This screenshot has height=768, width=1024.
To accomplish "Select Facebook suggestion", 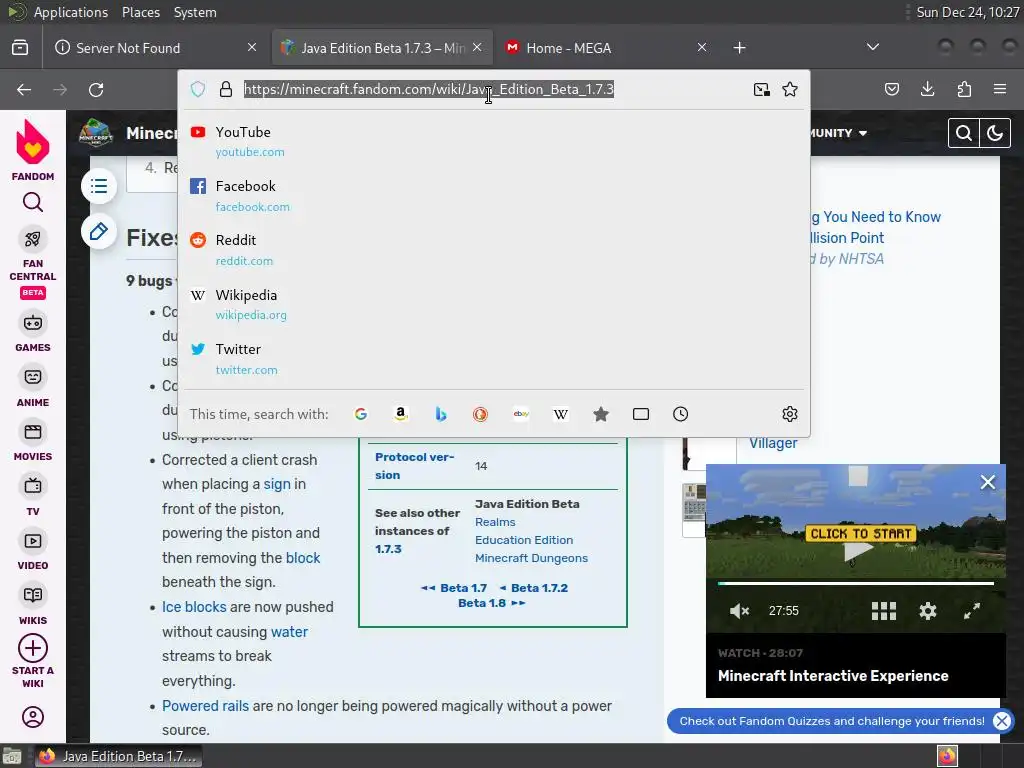I will pyautogui.click(x=493, y=195).
